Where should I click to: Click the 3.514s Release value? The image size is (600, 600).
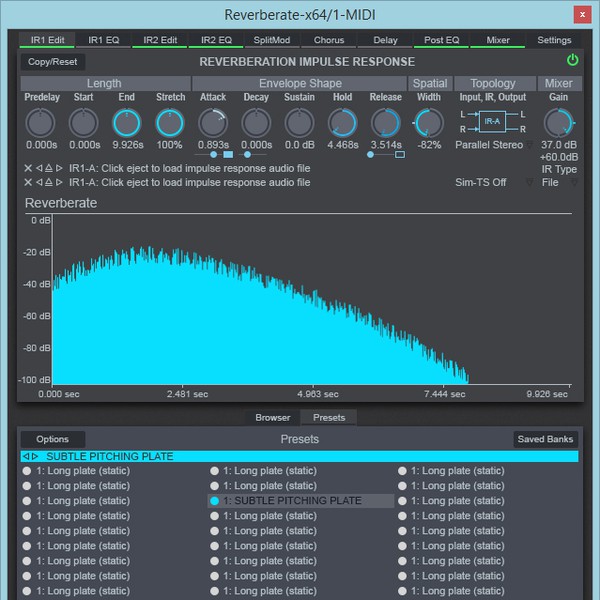386,145
